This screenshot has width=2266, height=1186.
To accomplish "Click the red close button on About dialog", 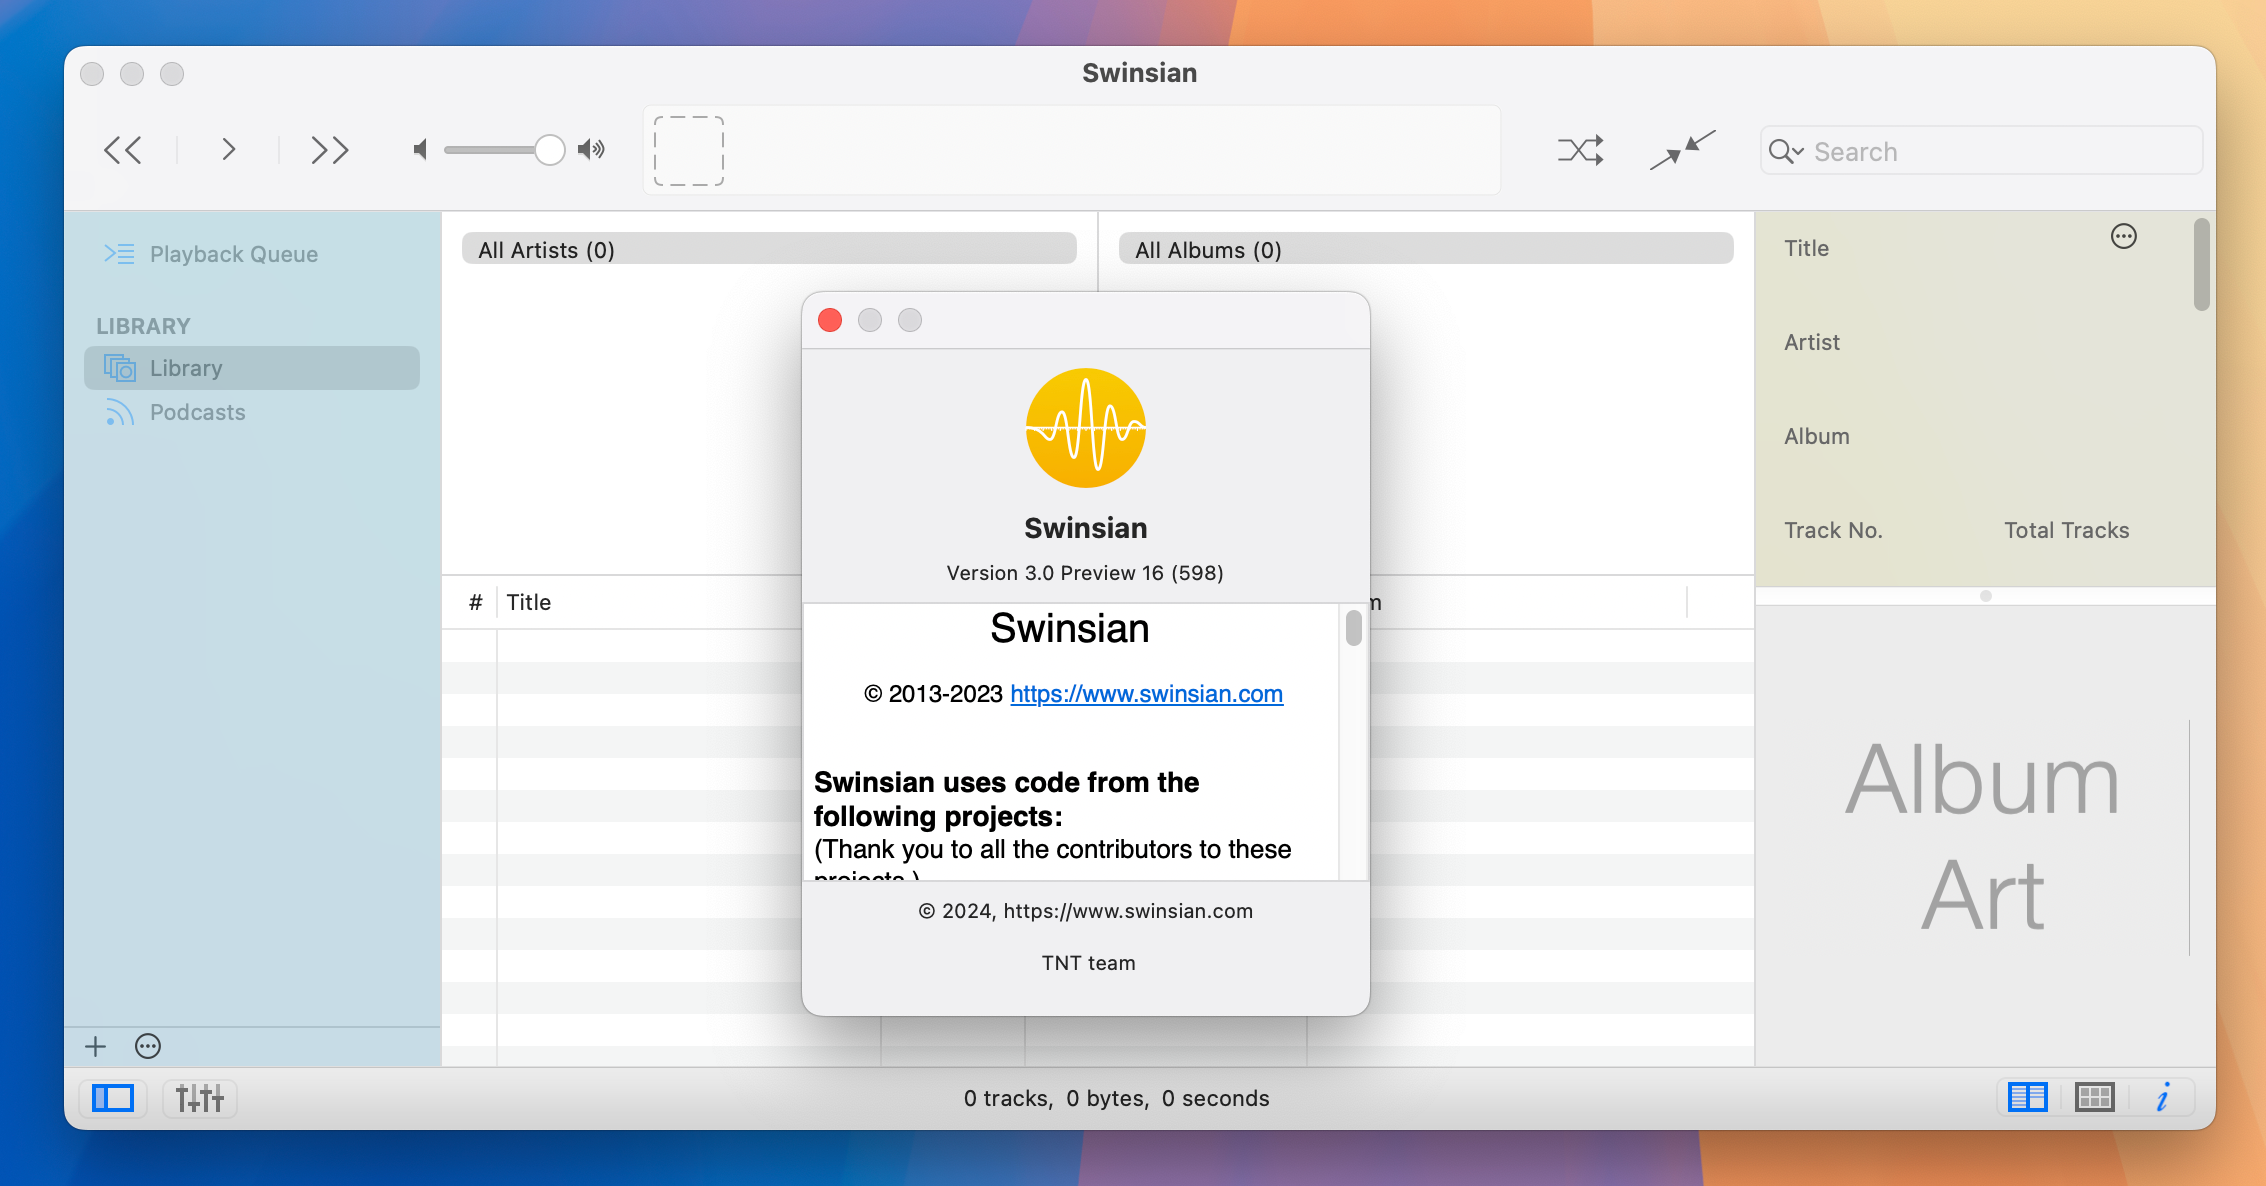I will coord(829,321).
